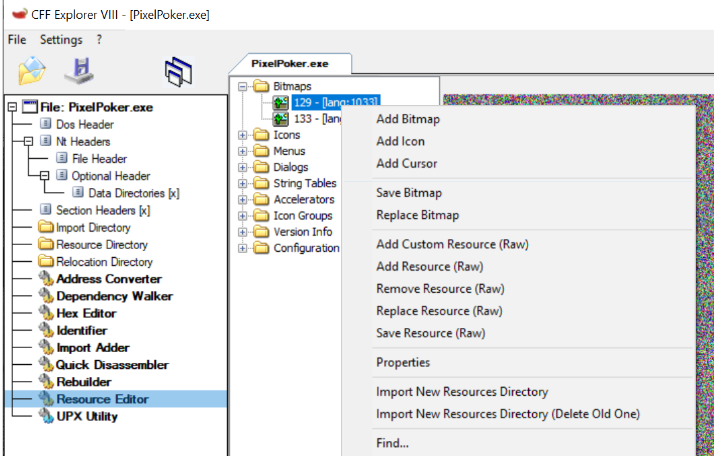Viewport: 714px width, 456px height.
Task: Click the open file folder toolbar icon
Action: click(x=32, y=71)
